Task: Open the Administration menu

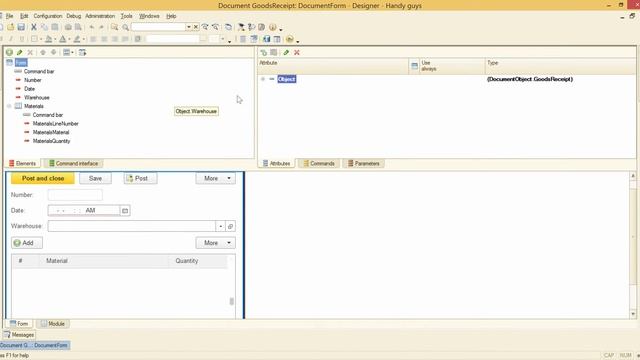Action: (x=100, y=16)
